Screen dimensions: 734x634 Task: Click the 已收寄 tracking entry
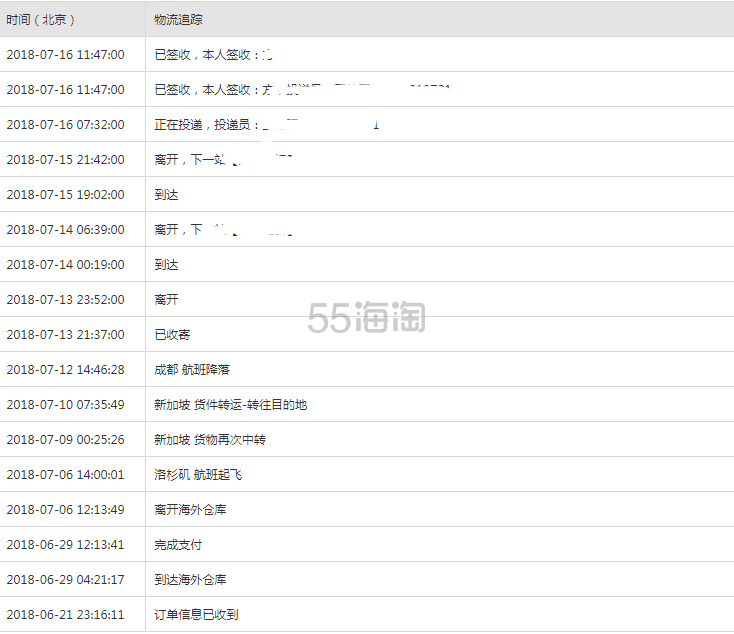tap(172, 335)
